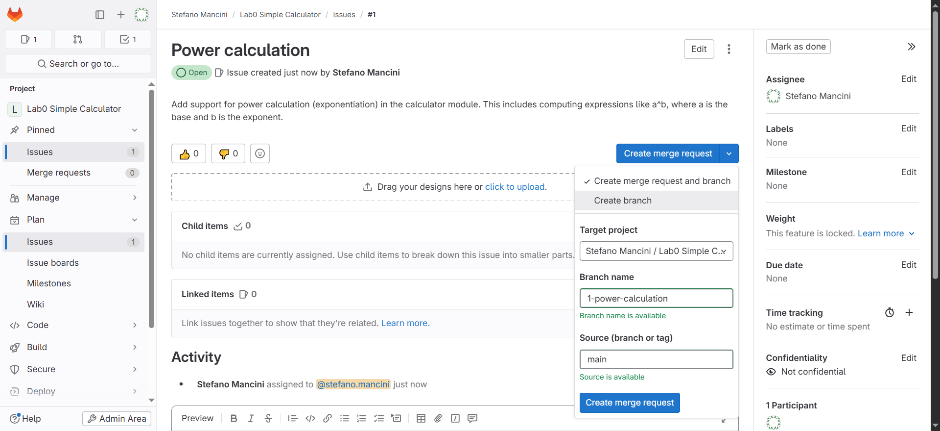
Task: Click the blue Create merge request button in dropdown
Action: 629,403
